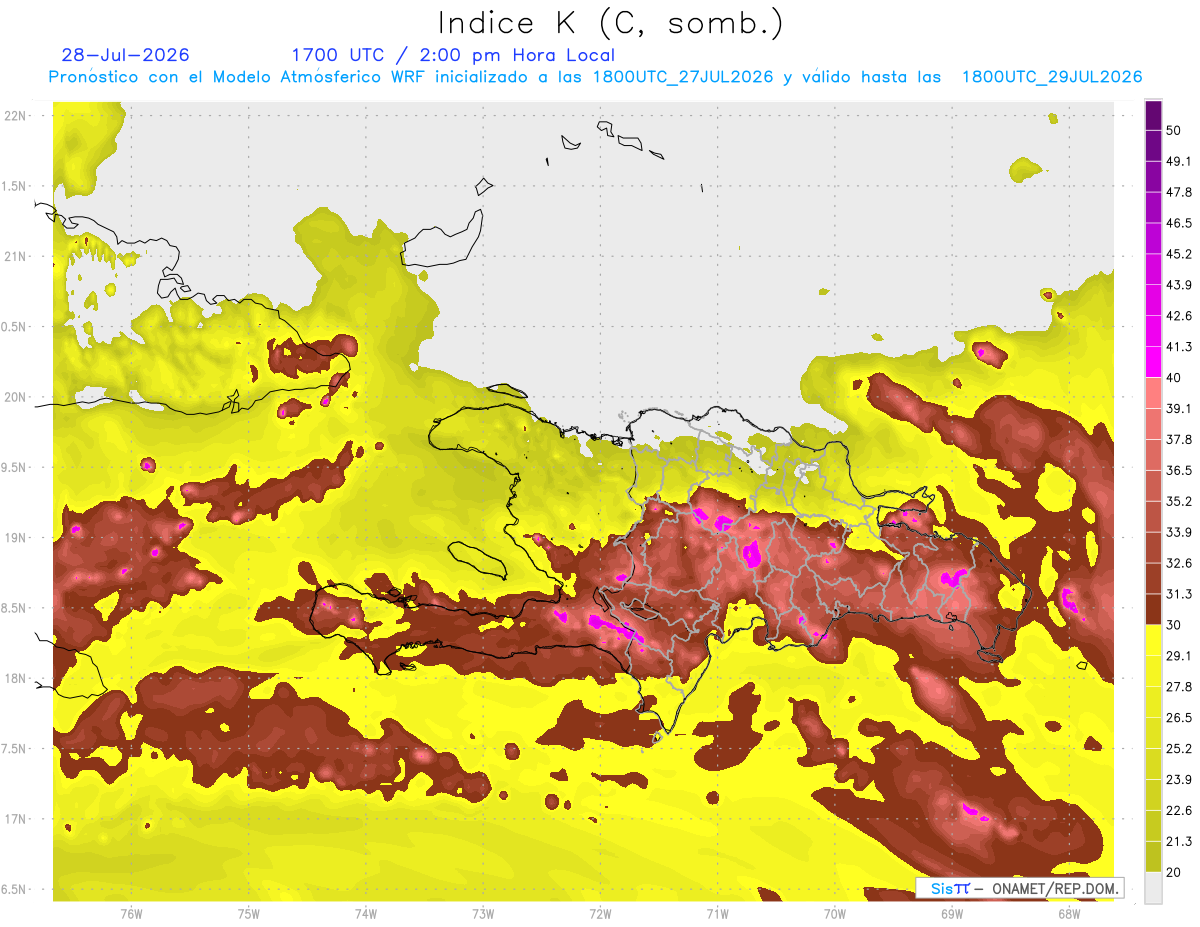Select the '23.9' legend label

(1179, 780)
